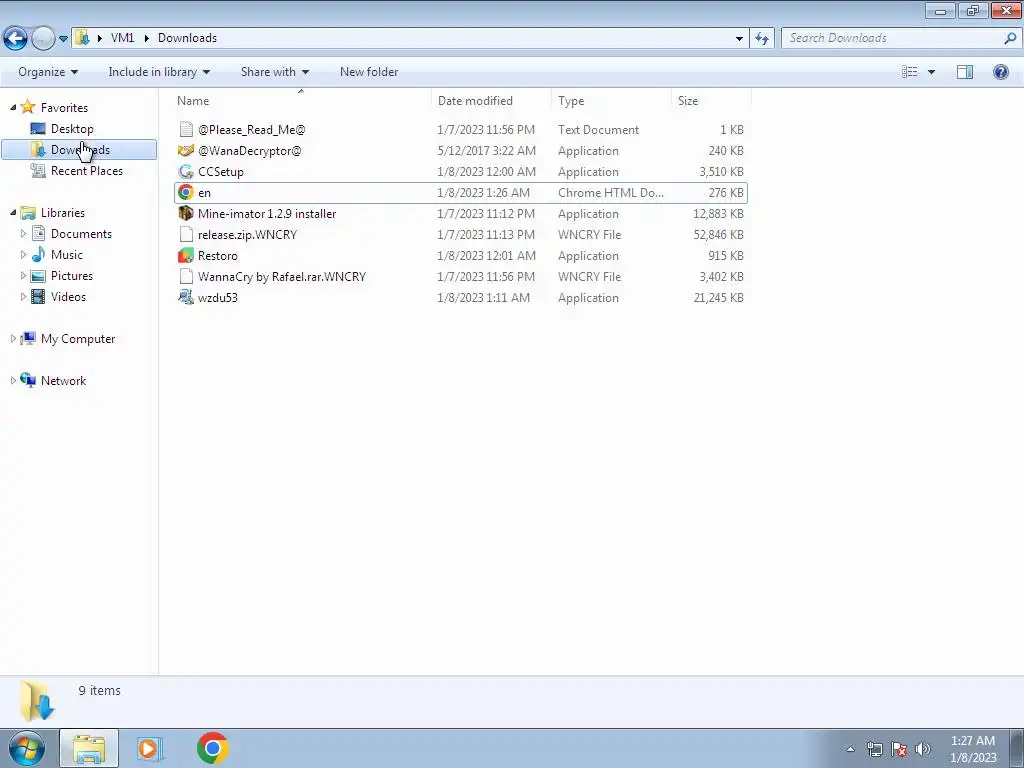Click the Network icon
Image resolution: width=1024 pixels, height=768 pixels.
[28, 380]
